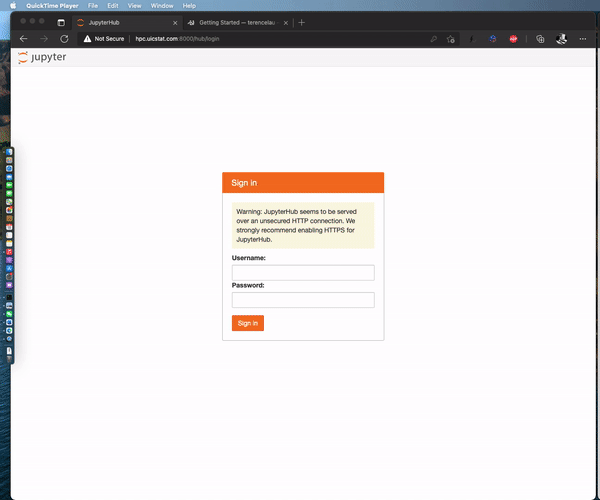Open the Collections icon in toolbar
This screenshot has height=500, width=600.
[540, 39]
